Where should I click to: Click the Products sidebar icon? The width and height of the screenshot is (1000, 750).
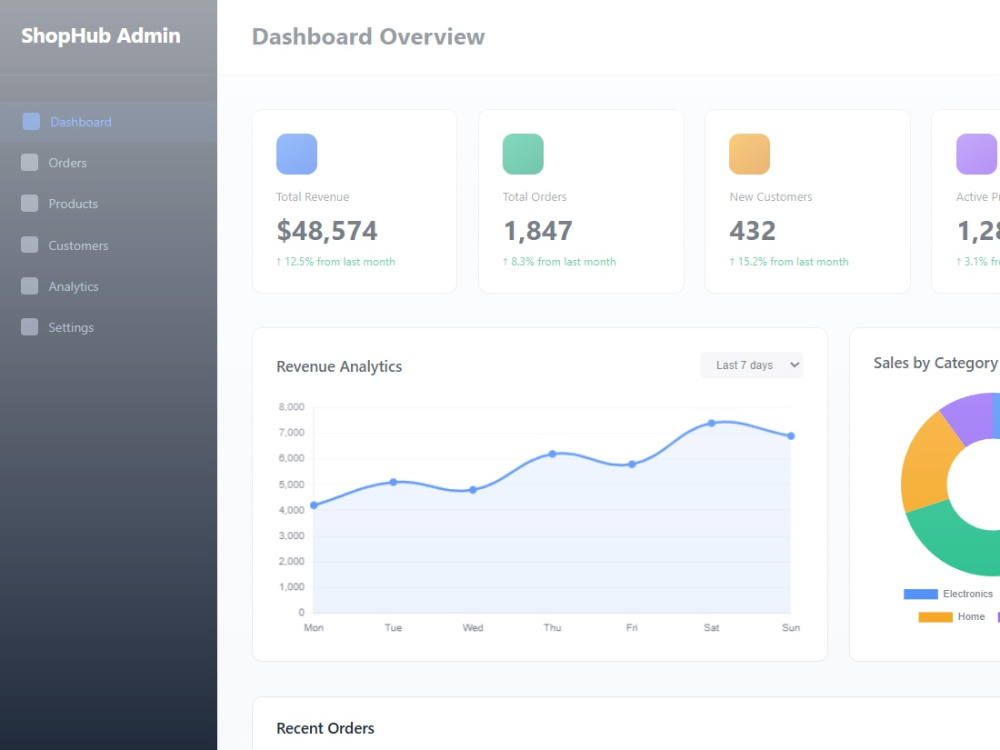coord(29,203)
